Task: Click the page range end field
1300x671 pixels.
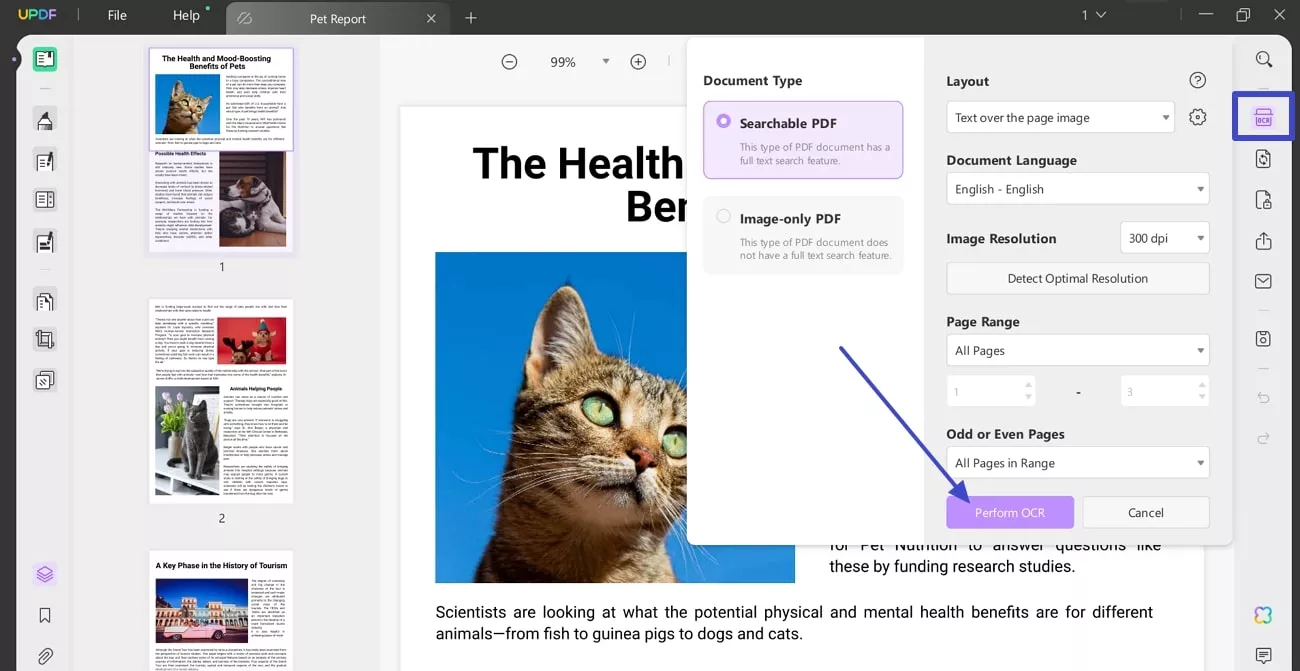Action: (1164, 391)
